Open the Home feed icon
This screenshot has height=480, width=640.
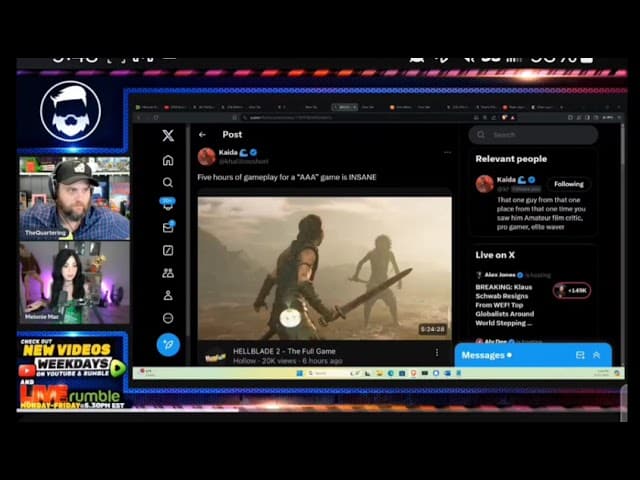[x=168, y=160]
